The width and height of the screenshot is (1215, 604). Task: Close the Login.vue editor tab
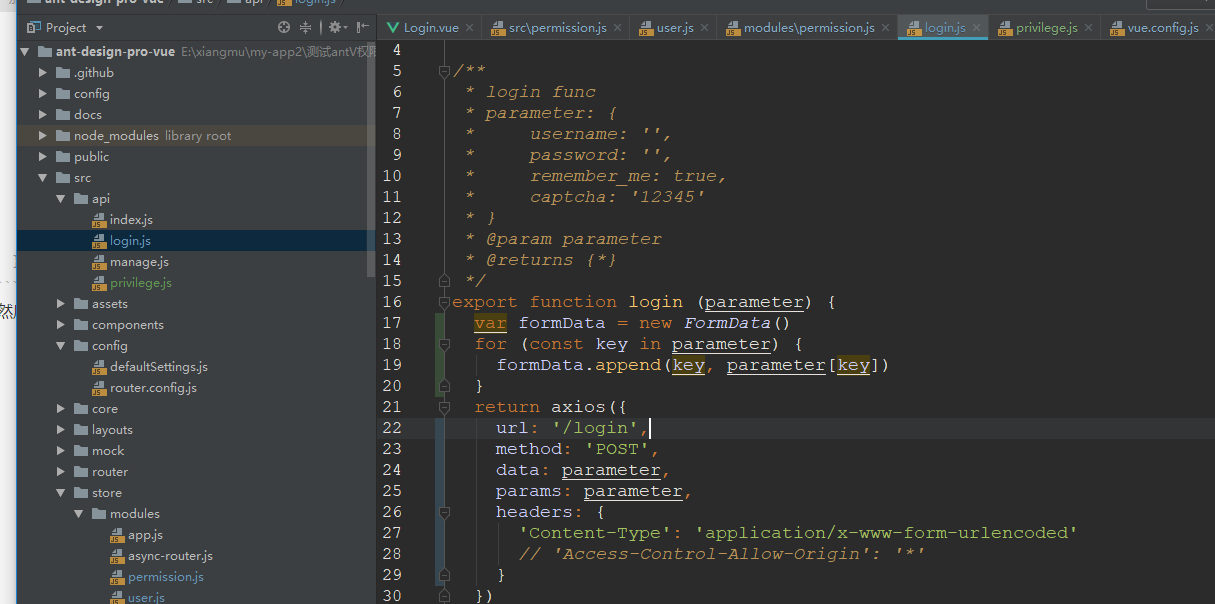coord(470,28)
